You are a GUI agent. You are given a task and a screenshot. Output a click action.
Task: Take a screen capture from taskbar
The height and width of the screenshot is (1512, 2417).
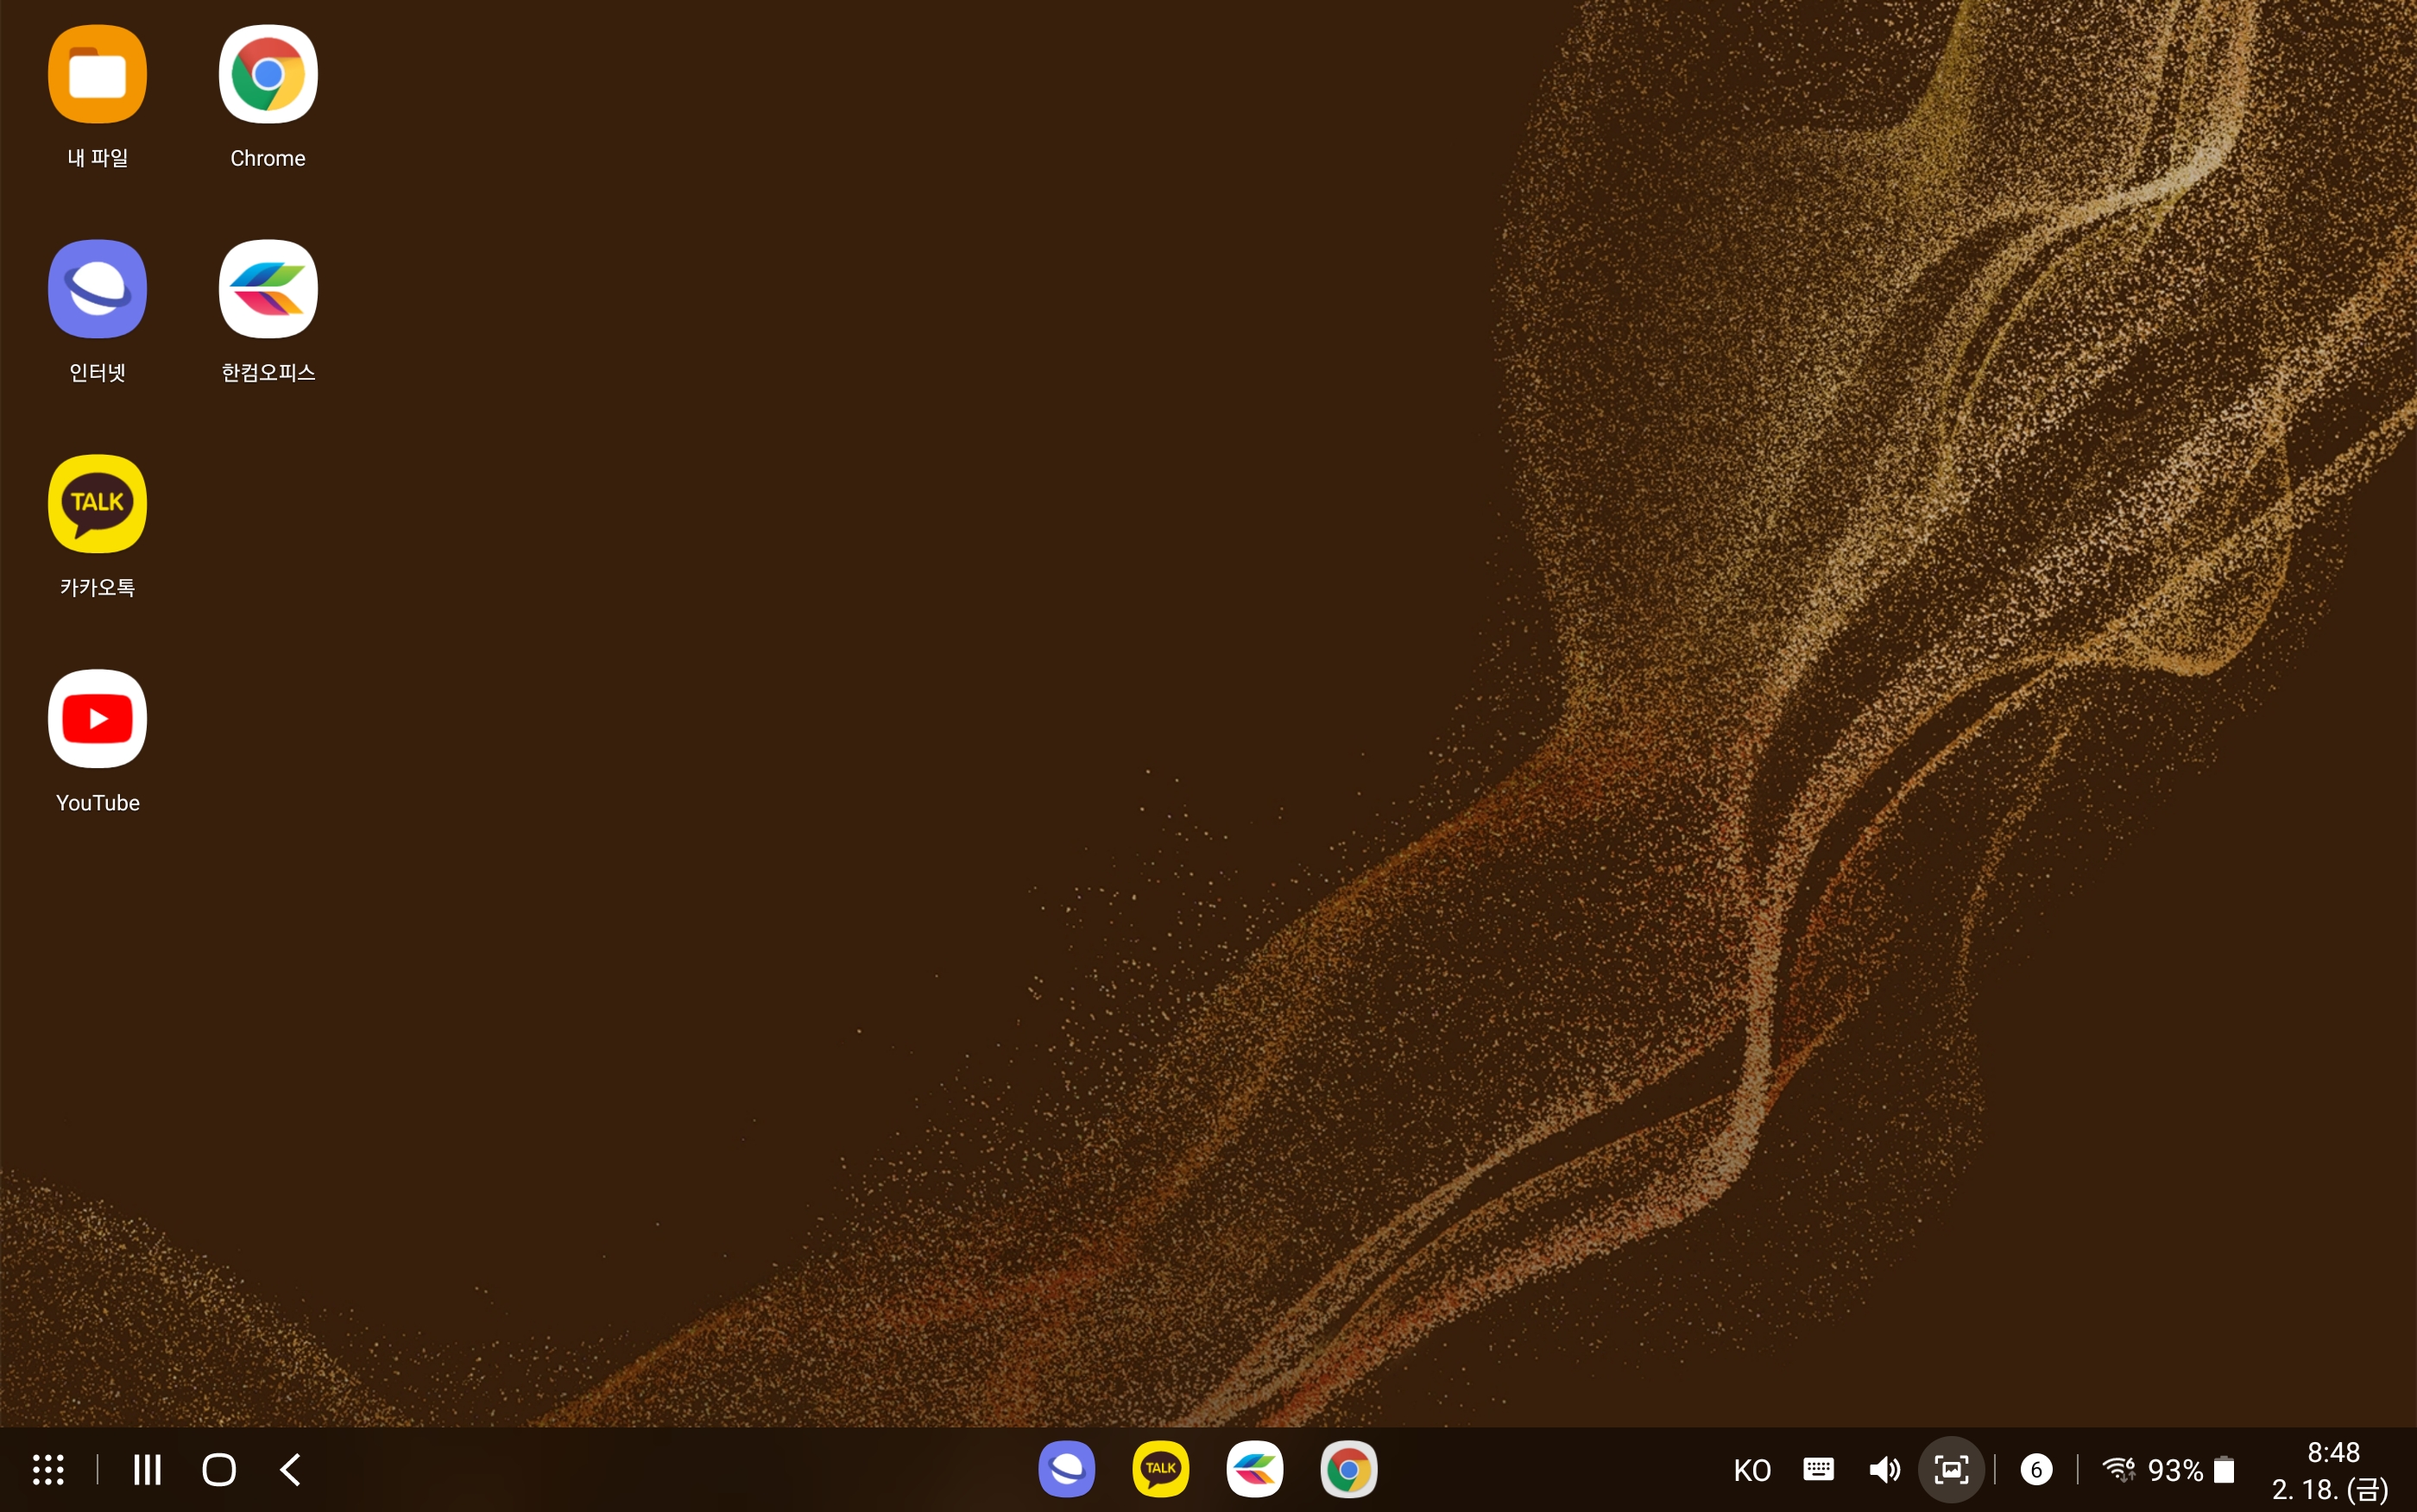1951,1469
